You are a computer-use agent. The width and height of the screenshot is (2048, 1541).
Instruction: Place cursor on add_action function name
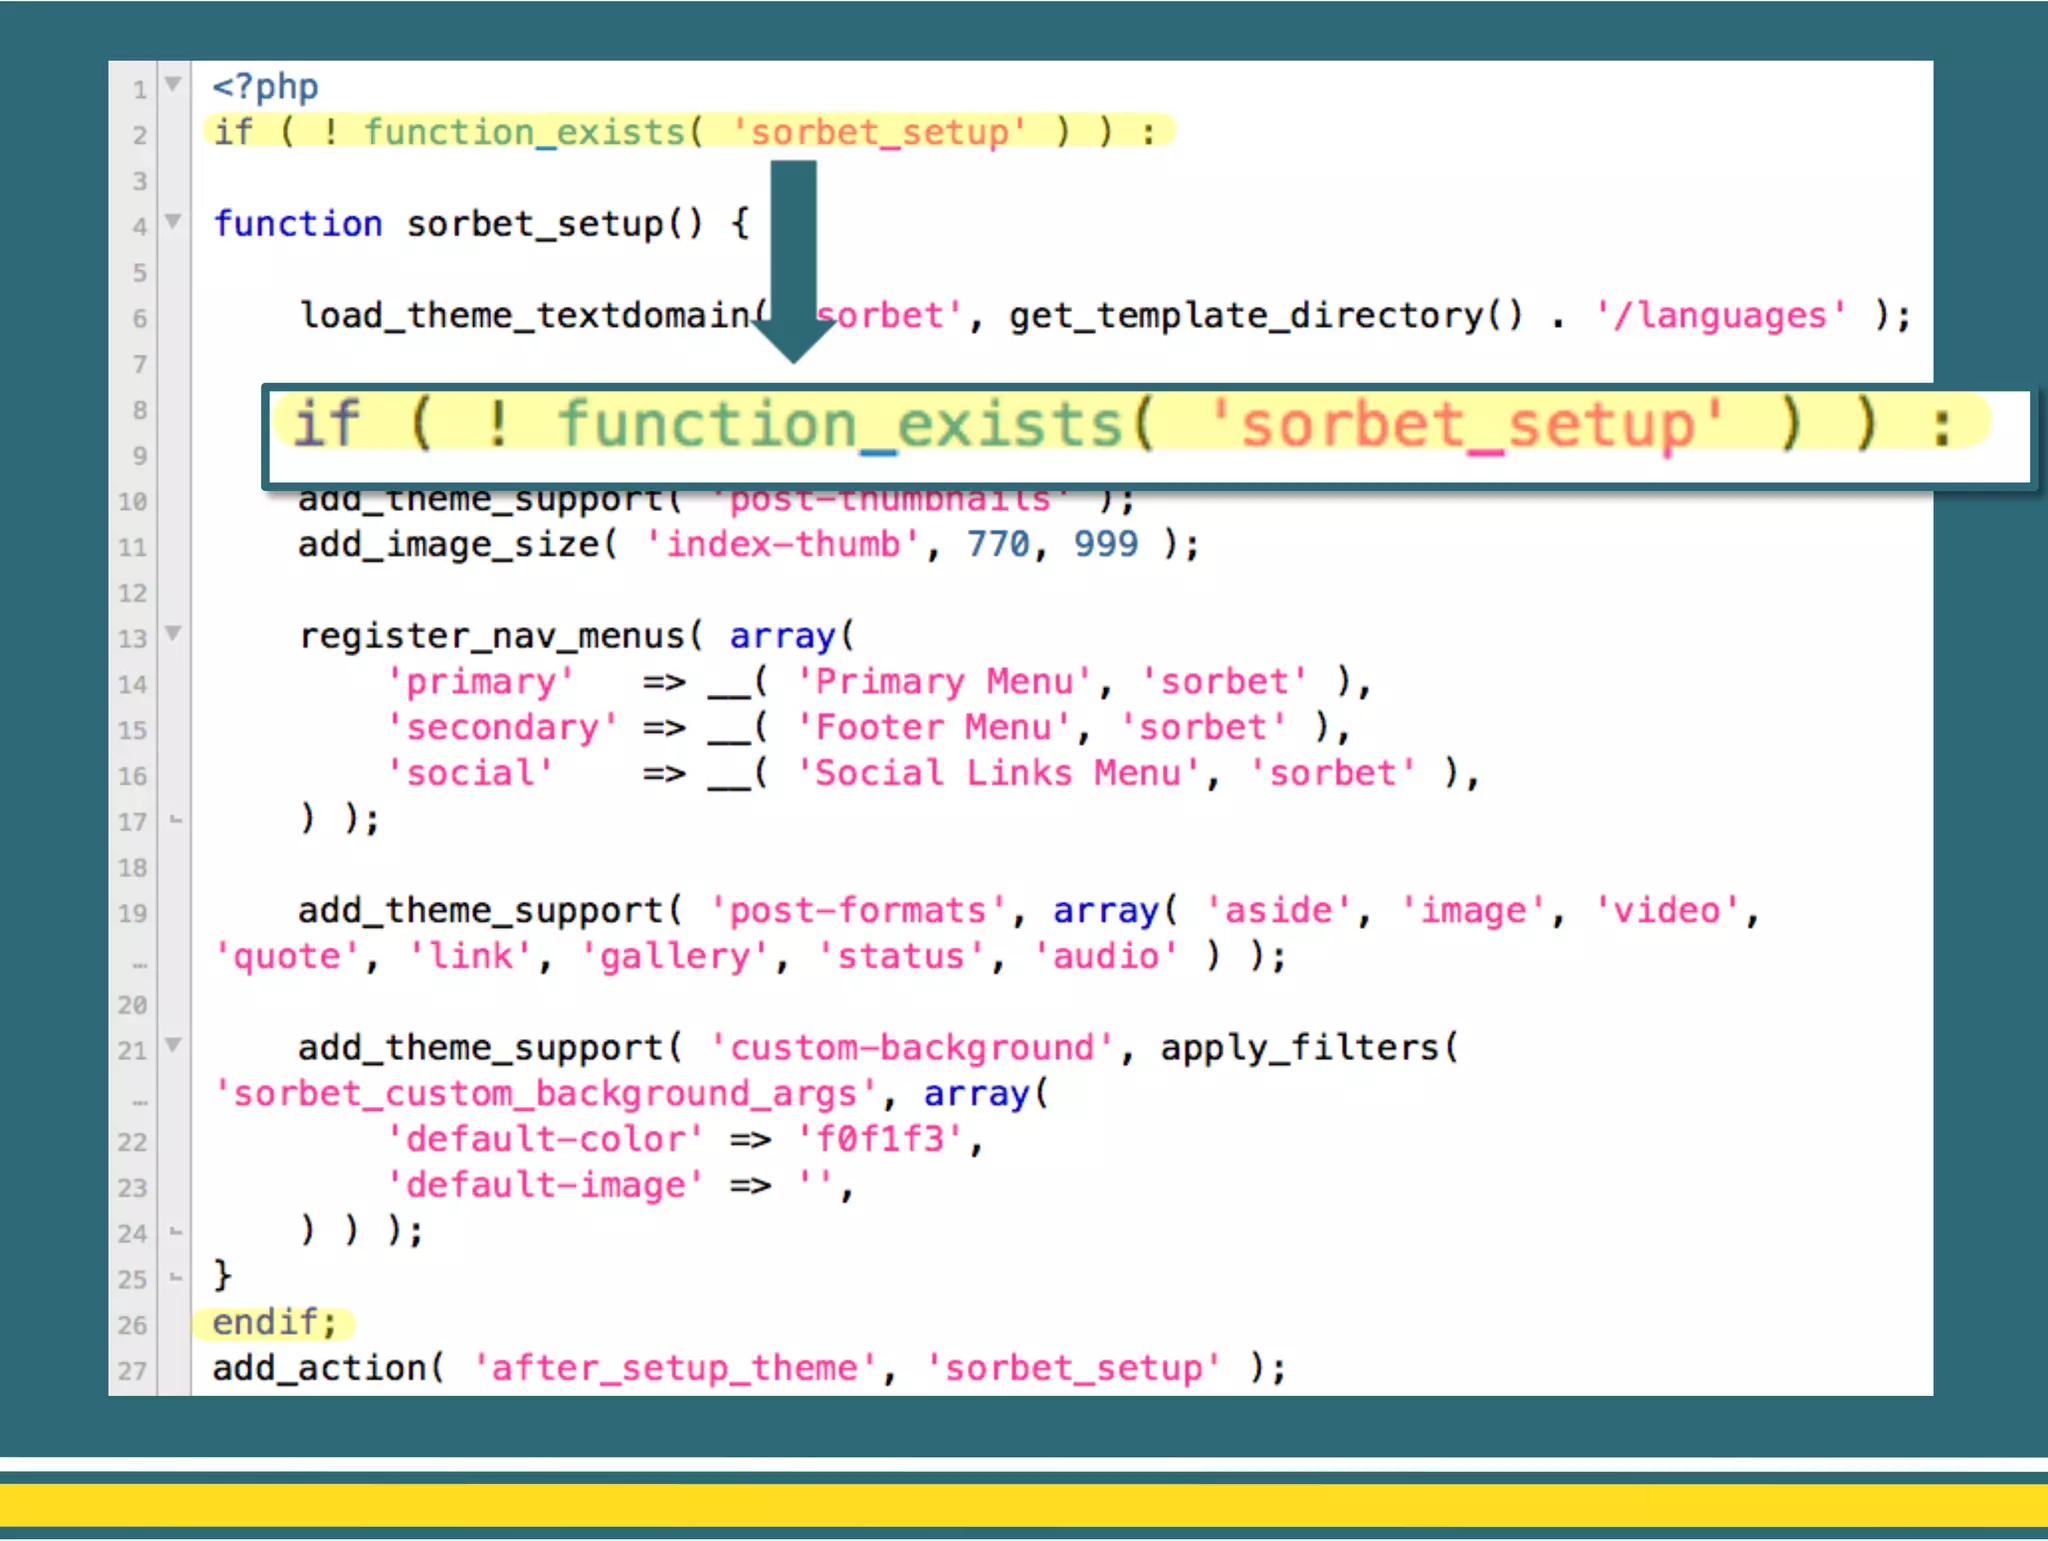pyautogui.click(x=319, y=1368)
